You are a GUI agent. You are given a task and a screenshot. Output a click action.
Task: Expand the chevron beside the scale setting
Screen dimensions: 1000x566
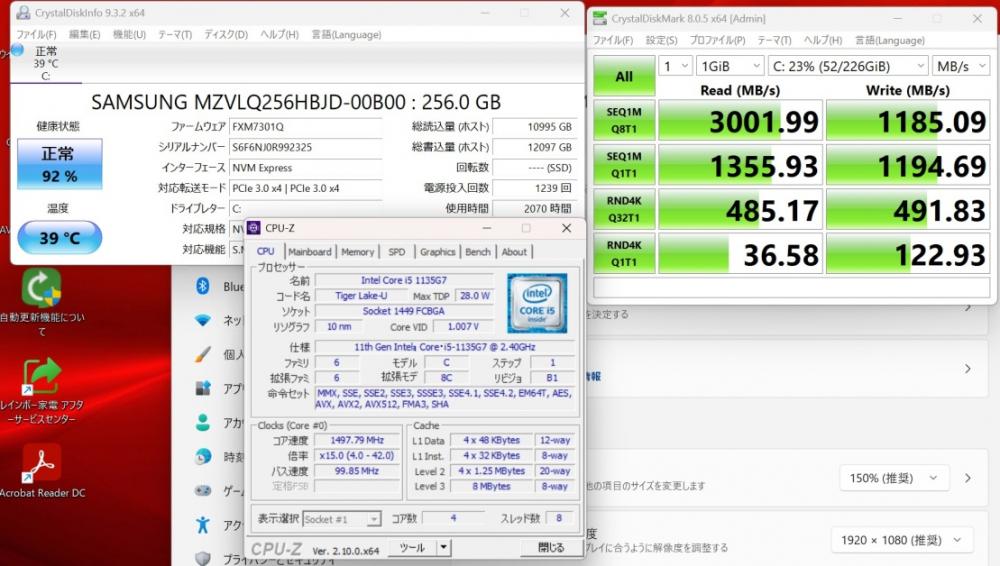click(x=967, y=478)
